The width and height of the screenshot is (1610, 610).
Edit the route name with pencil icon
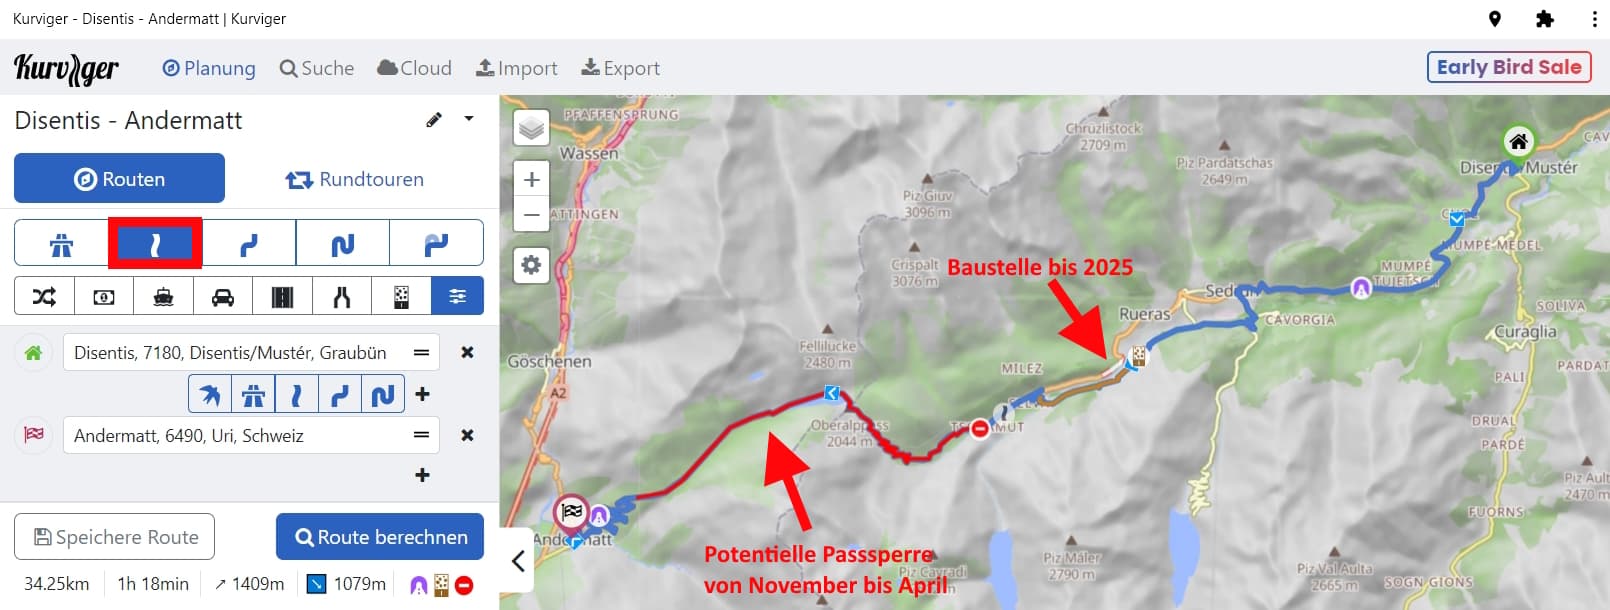tap(434, 120)
